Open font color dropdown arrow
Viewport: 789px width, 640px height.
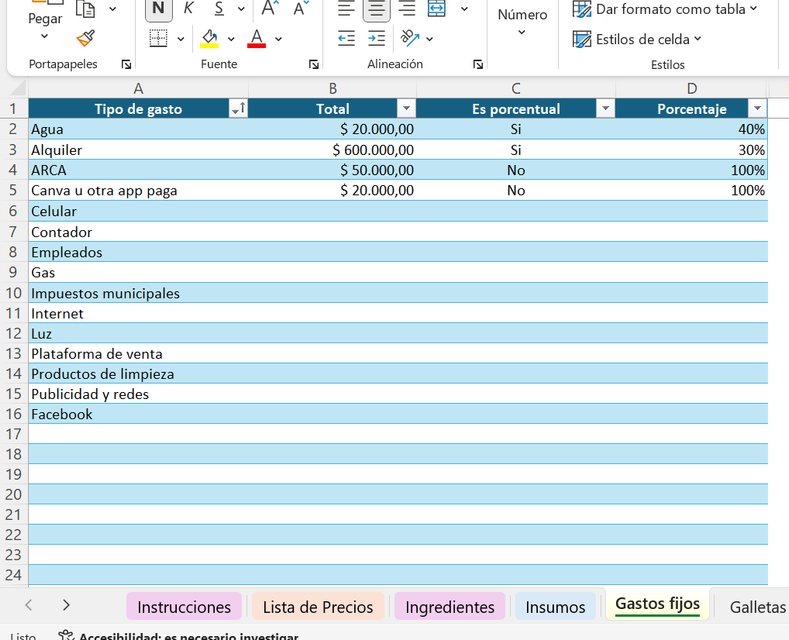[x=279, y=39]
